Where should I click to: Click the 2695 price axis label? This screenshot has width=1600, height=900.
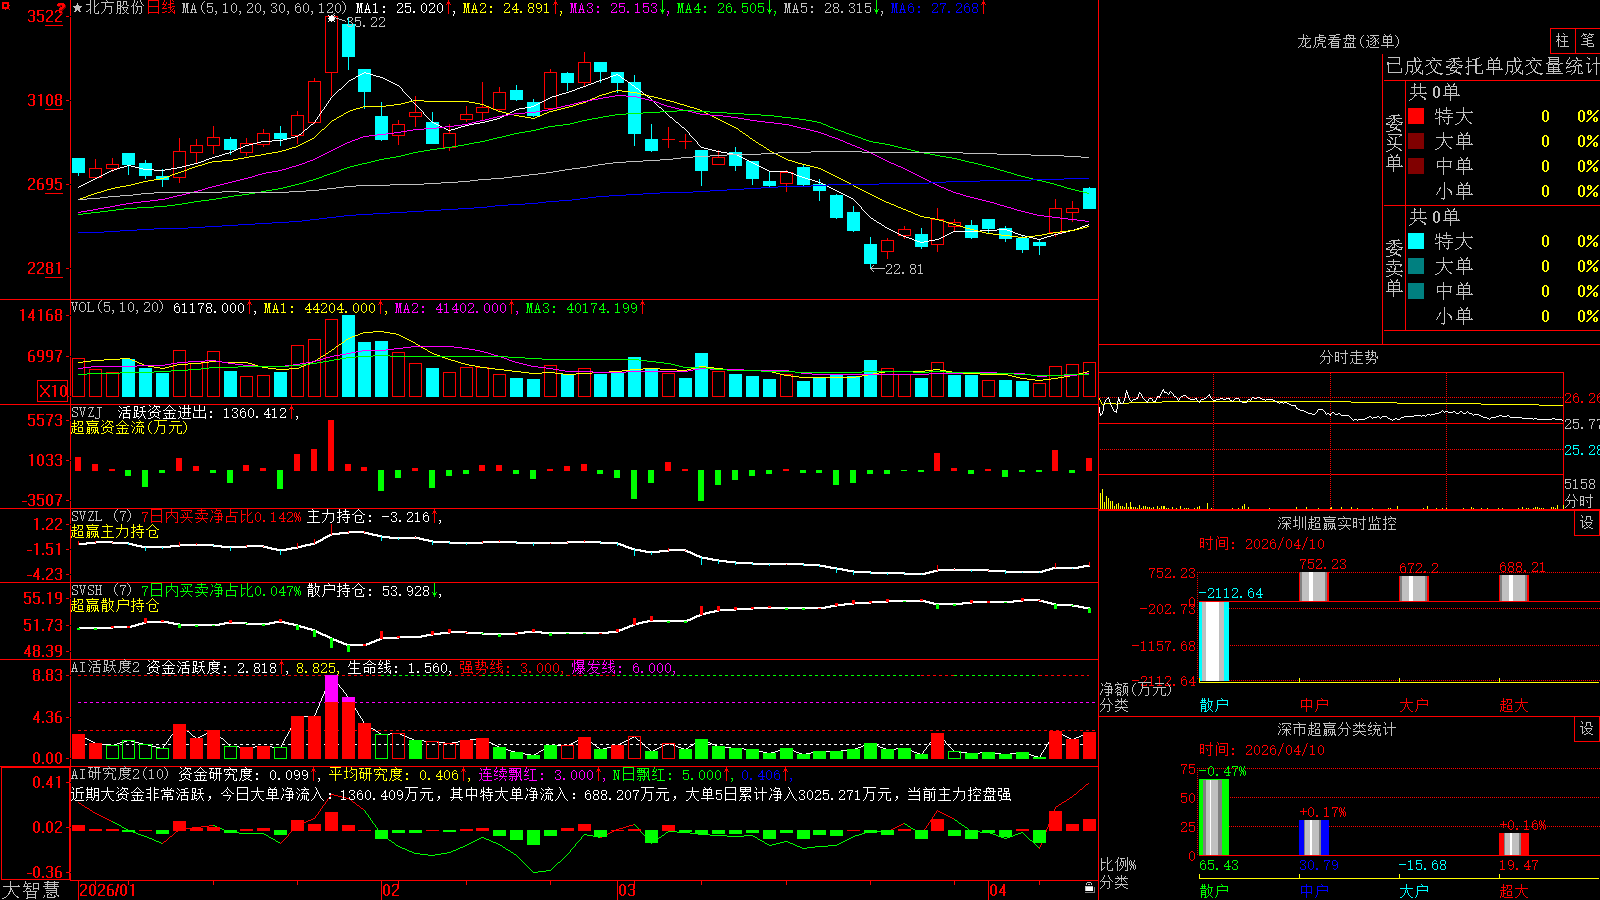tap(45, 184)
